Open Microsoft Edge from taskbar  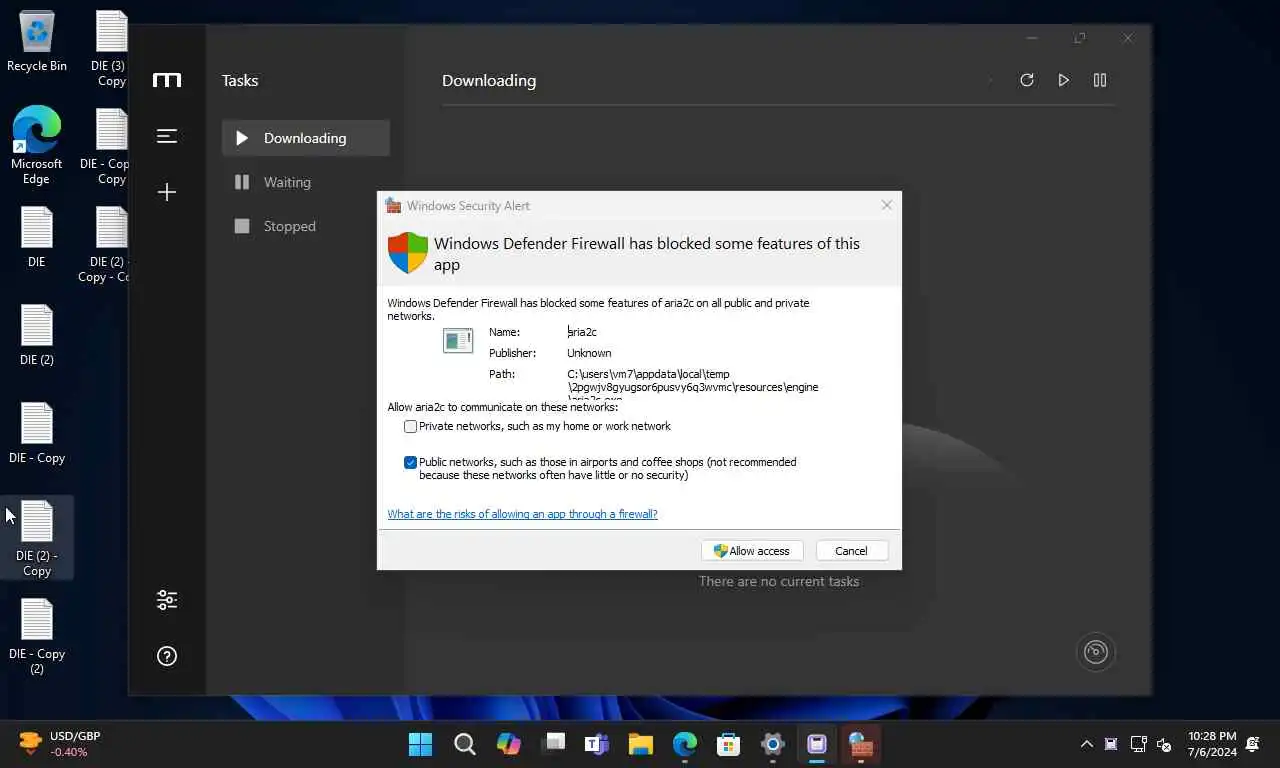(685, 744)
